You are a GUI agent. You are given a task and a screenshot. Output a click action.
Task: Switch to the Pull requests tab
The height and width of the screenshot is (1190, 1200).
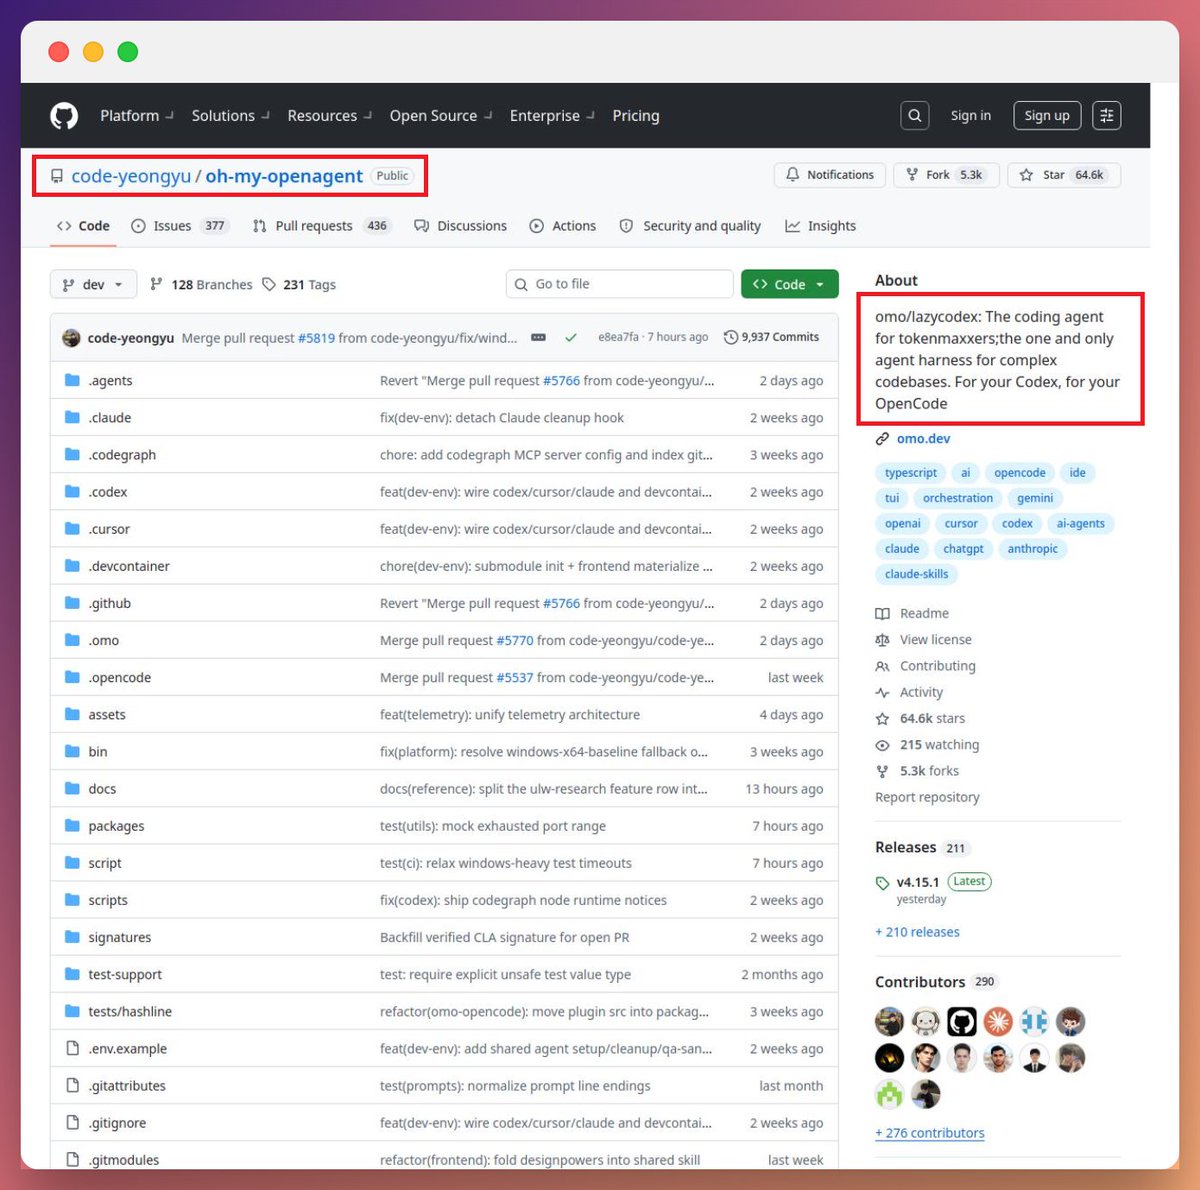click(x=322, y=226)
